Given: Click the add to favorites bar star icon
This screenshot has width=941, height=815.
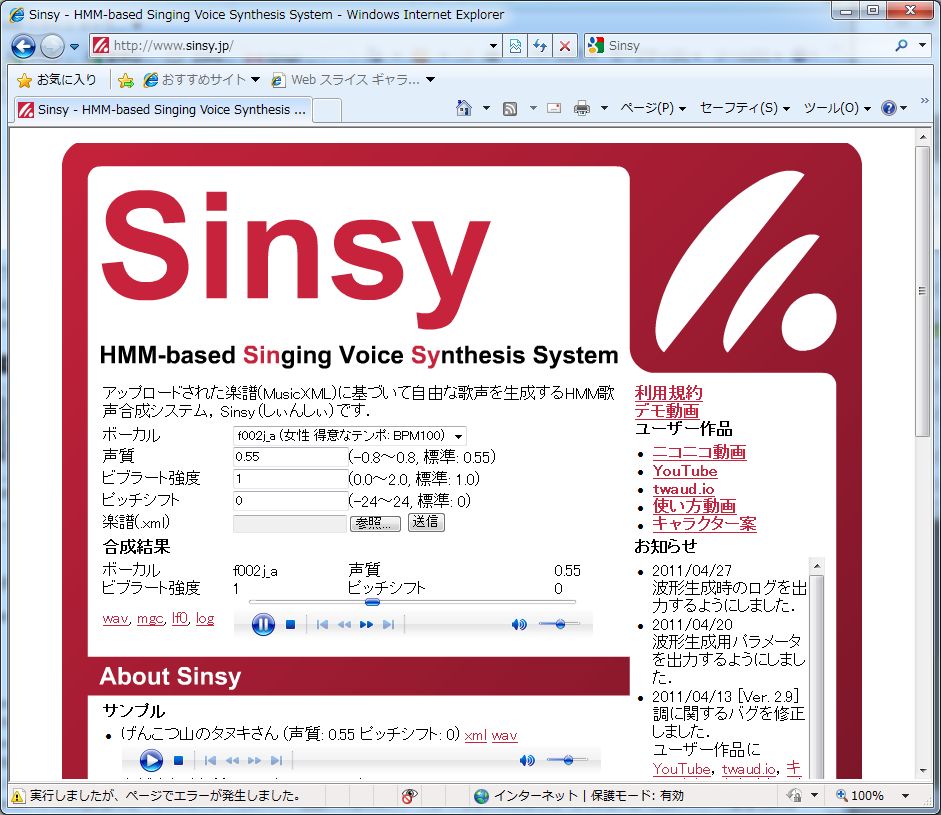Looking at the screenshot, I should (x=125, y=80).
